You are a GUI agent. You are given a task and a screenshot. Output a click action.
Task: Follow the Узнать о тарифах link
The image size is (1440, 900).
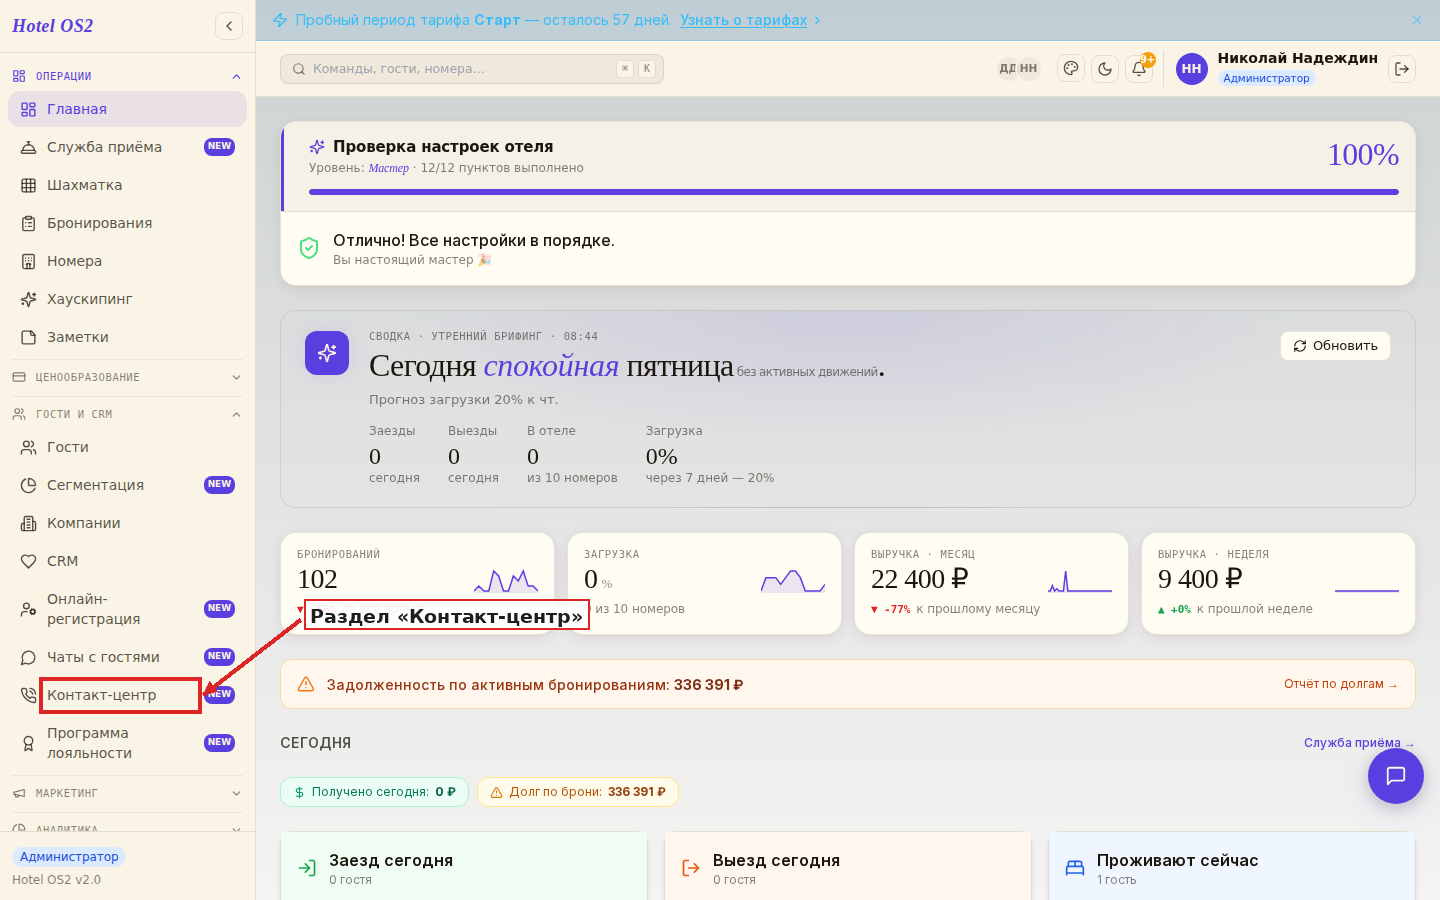(x=743, y=20)
